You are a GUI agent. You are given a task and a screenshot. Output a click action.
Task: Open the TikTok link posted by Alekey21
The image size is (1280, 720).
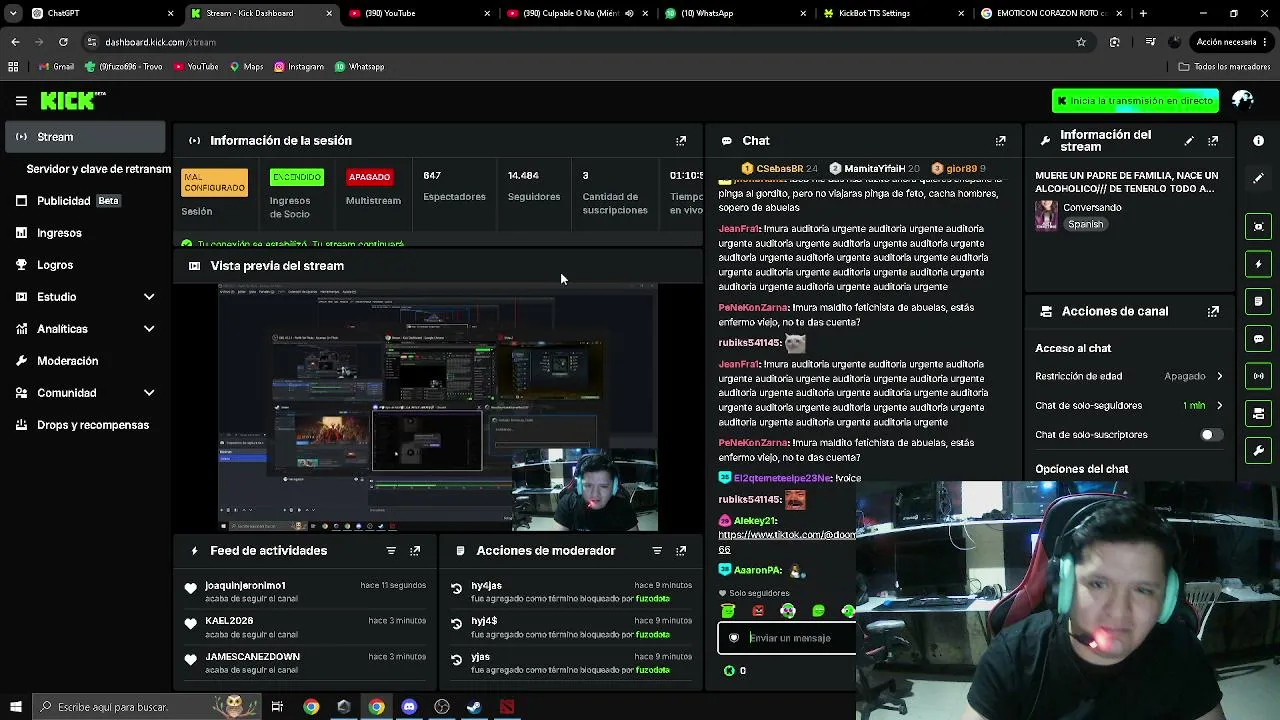tap(787, 542)
